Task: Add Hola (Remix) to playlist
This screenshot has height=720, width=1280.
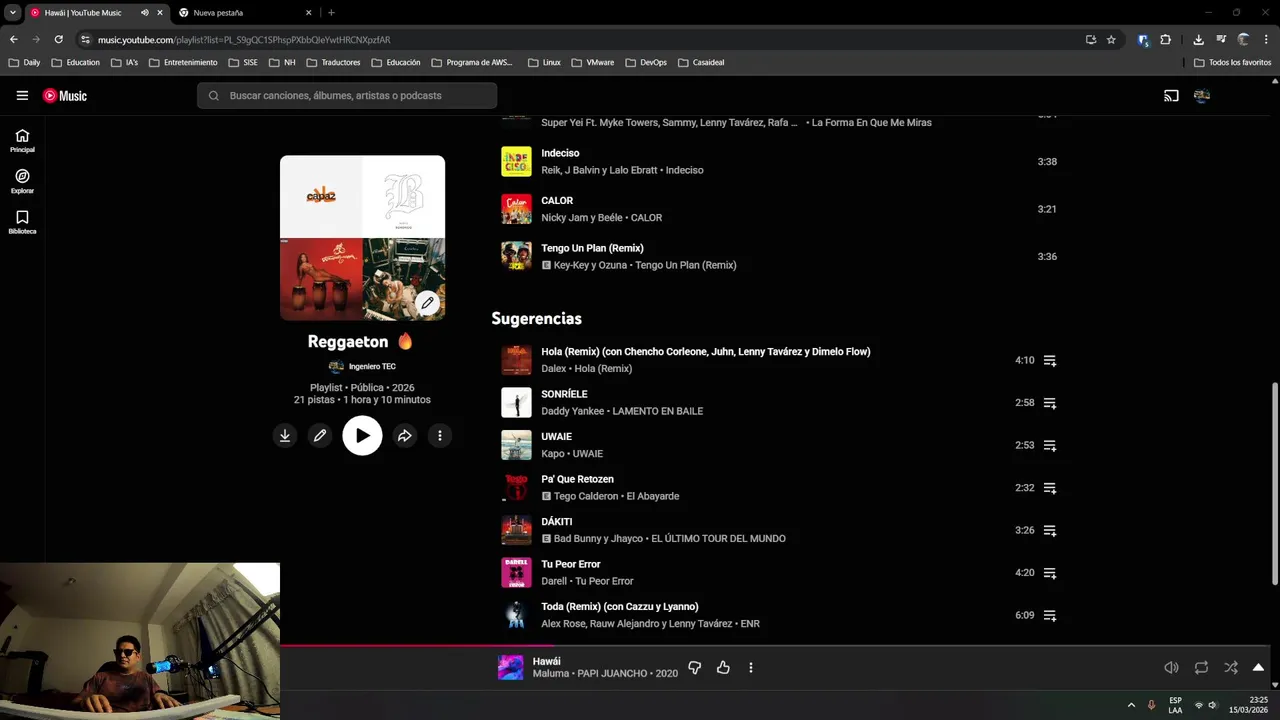Action: (1050, 360)
